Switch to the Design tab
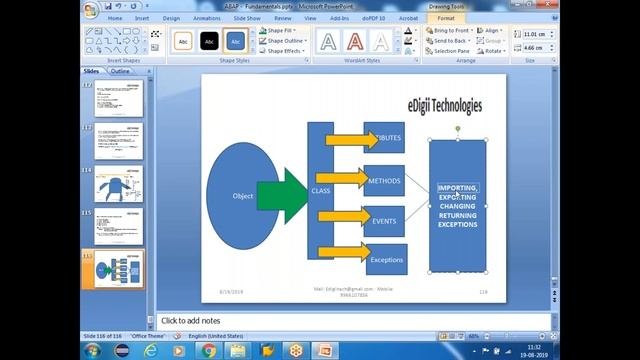Image resolution: width=640 pixels, height=360 pixels. click(x=171, y=18)
